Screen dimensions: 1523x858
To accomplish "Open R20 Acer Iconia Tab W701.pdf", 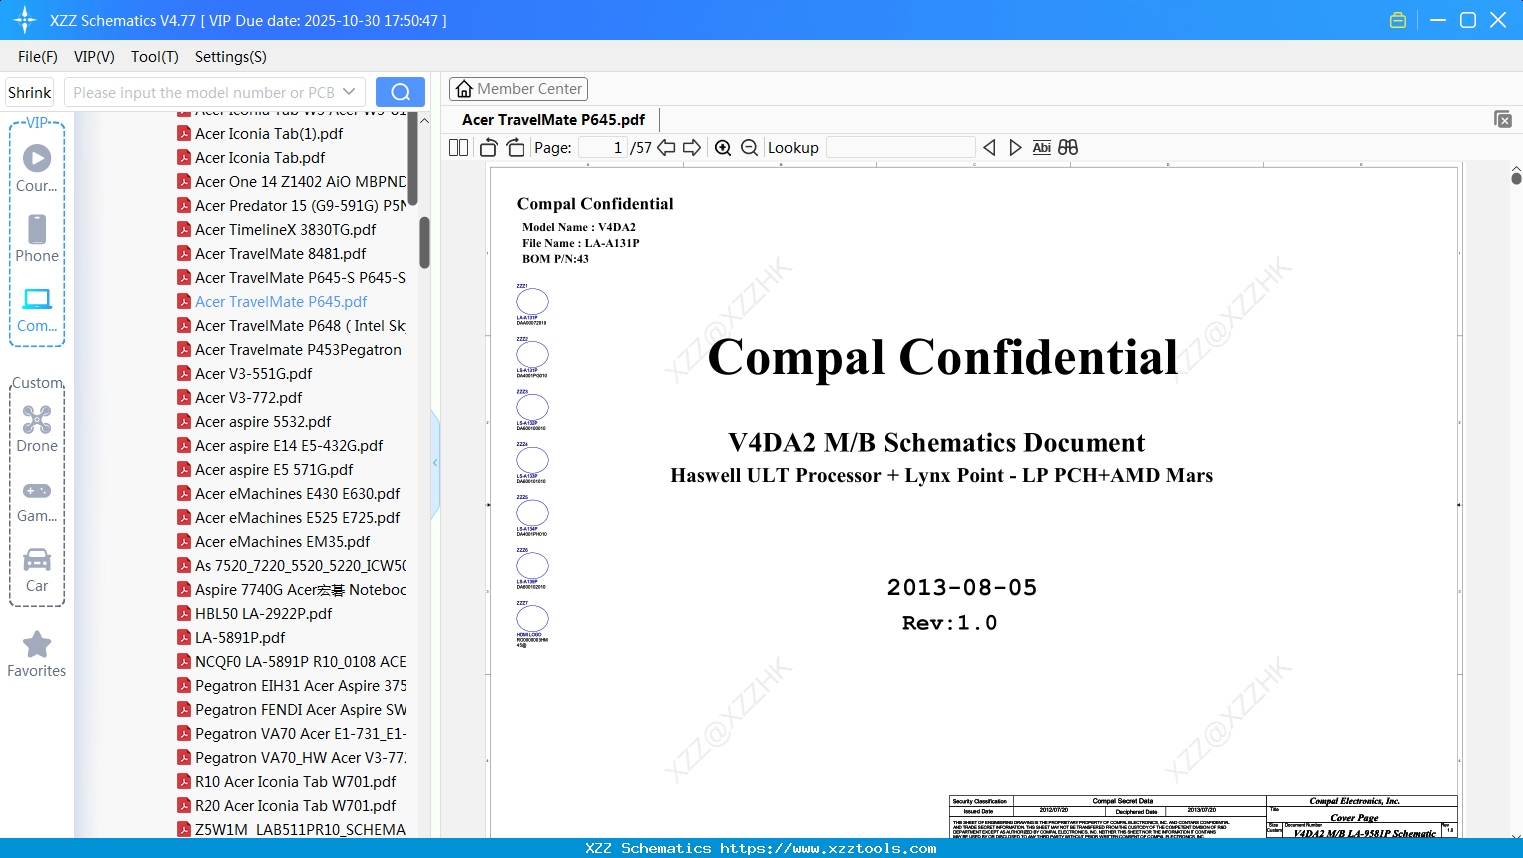I will [x=287, y=806].
